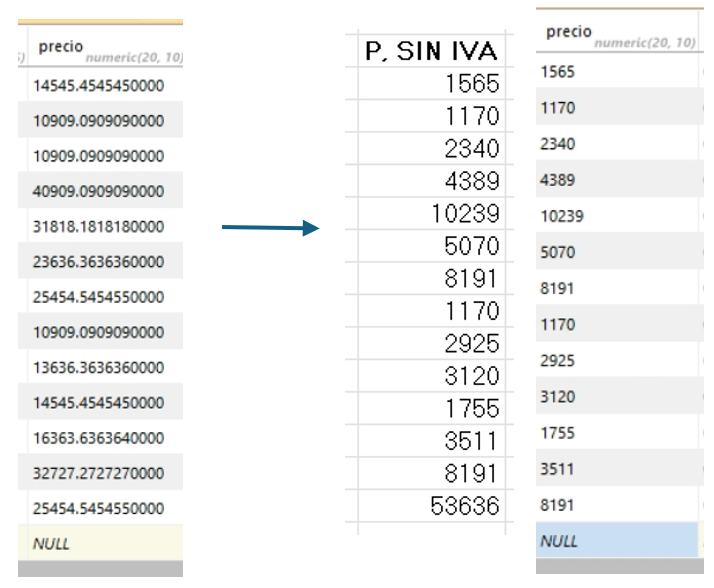Click the left table's horizontal scrollbar

coord(100,569)
